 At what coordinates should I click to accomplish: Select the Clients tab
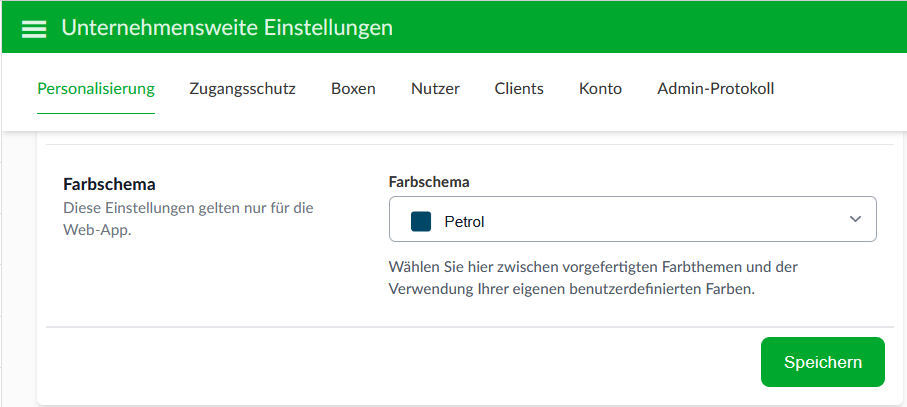pyautogui.click(x=519, y=89)
